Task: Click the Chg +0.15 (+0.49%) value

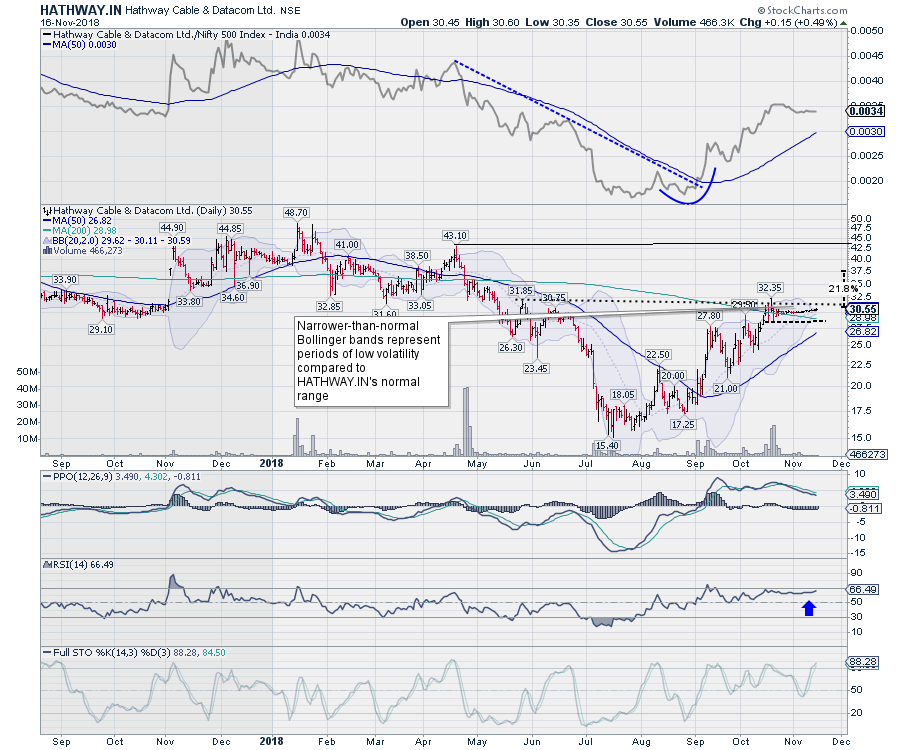Action: coord(788,22)
